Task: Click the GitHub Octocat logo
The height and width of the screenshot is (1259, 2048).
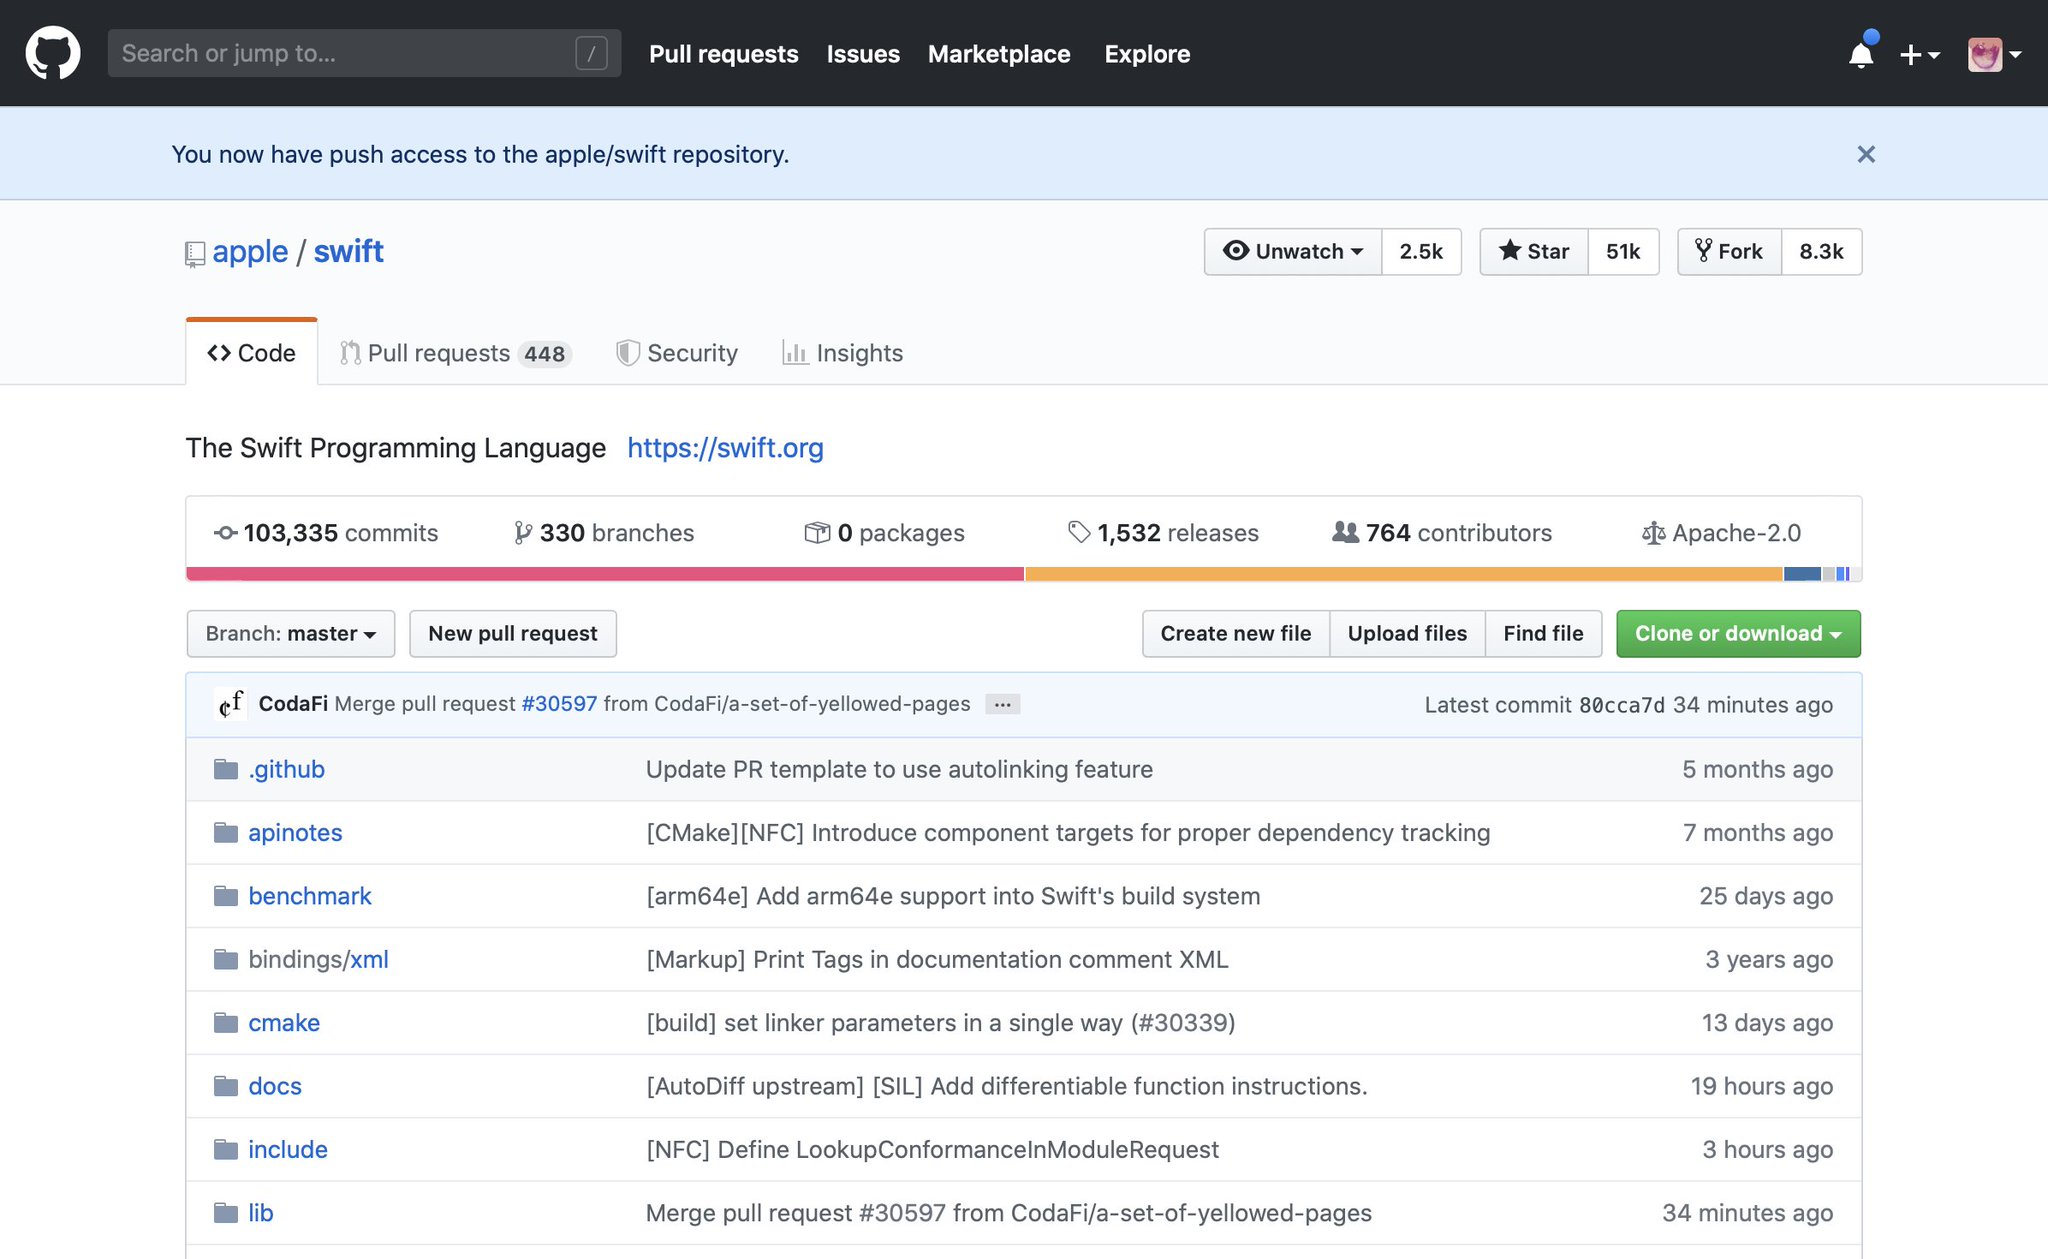Action: [52, 53]
